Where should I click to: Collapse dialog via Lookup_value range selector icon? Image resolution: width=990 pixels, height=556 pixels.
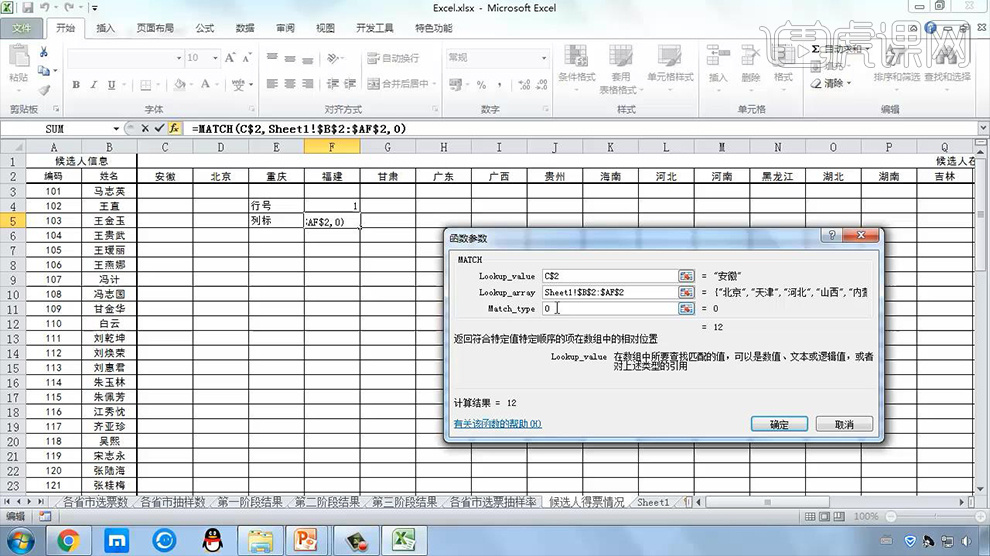[686, 276]
